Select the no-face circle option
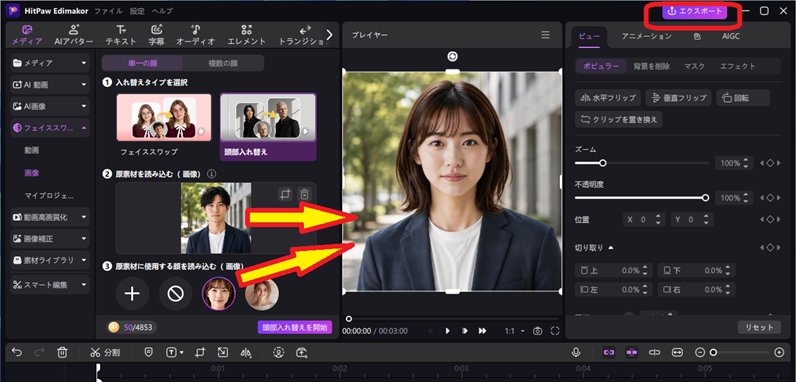Image resolution: width=796 pixels, height=382 pixels. [x=176, y=294]
